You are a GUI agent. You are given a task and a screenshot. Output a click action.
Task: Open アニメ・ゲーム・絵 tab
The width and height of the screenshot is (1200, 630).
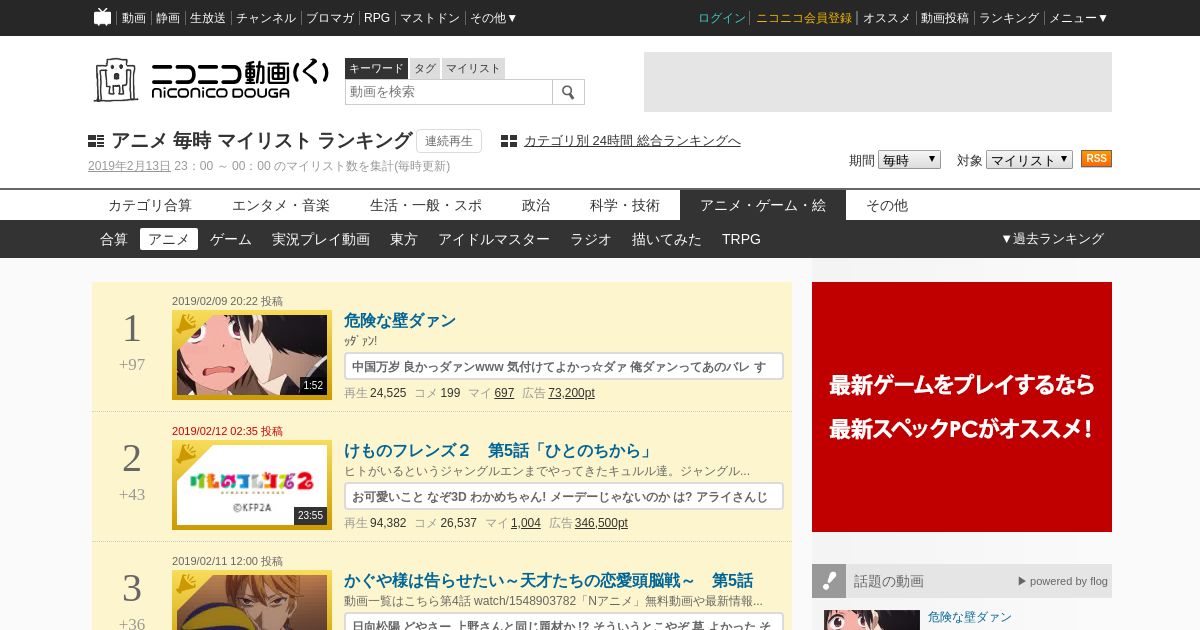pos(763,205)
